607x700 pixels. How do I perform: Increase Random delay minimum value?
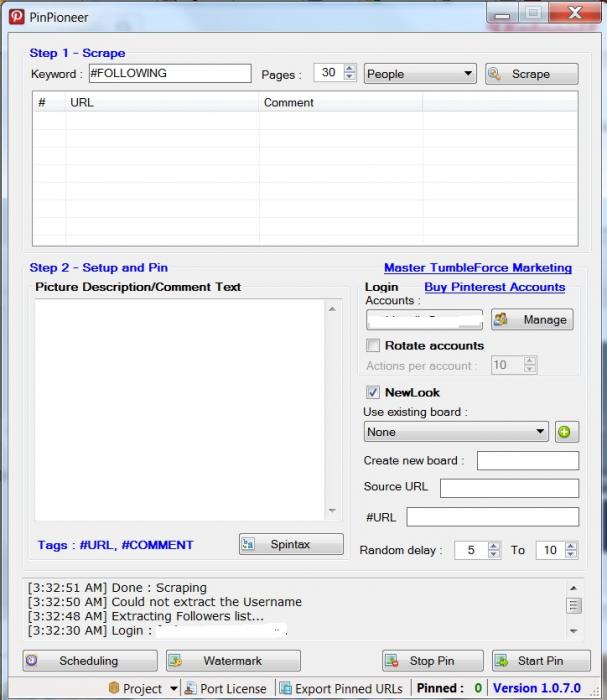pos(494,546)
